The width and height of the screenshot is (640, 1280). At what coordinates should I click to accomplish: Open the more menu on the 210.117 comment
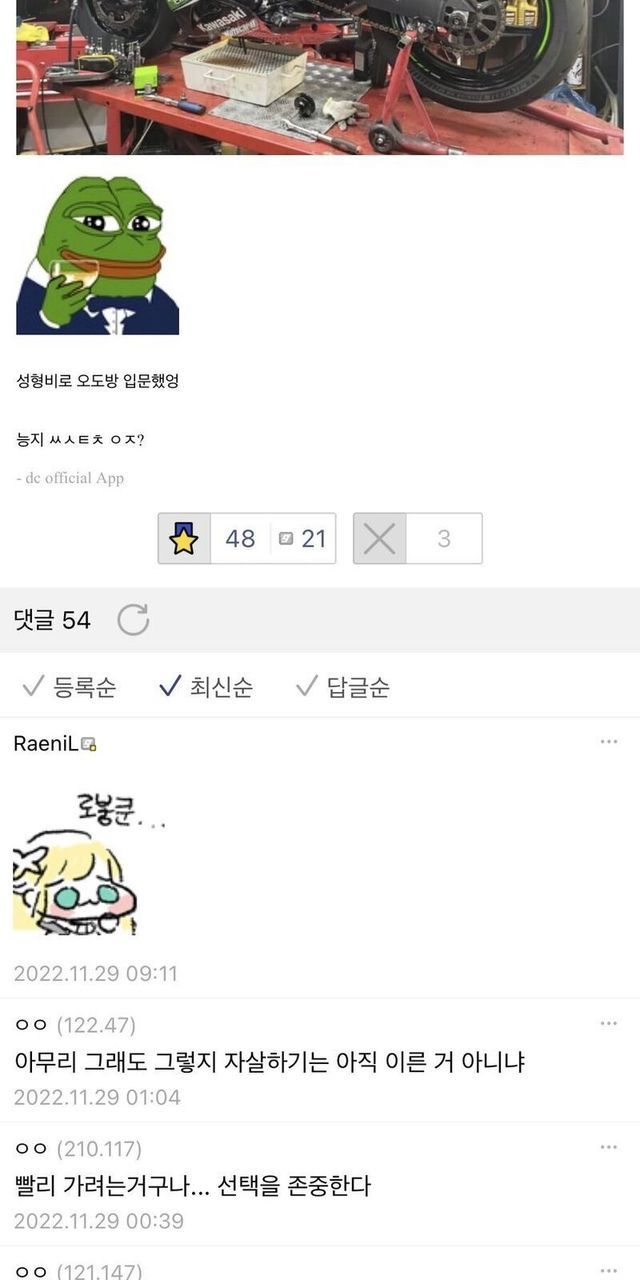click(x=609, y=1148)
